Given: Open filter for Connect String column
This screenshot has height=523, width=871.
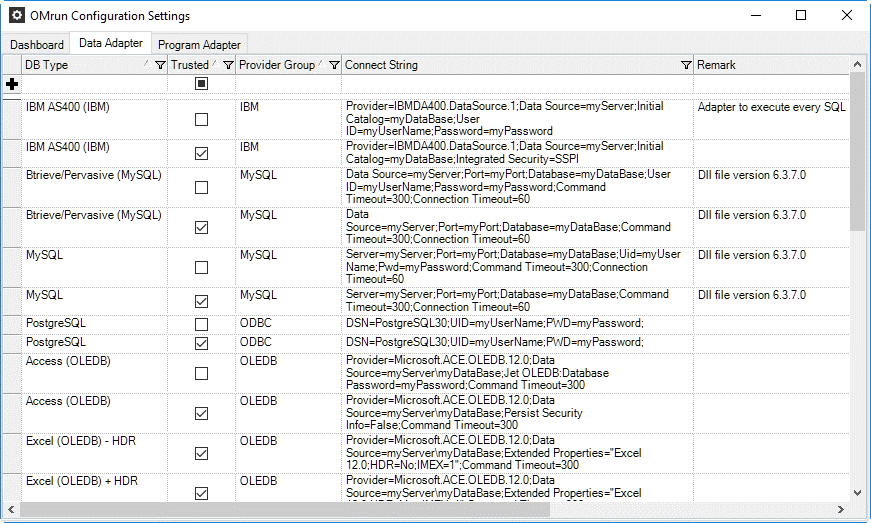Looking at the screenshot, I should (x=686, y=65).
